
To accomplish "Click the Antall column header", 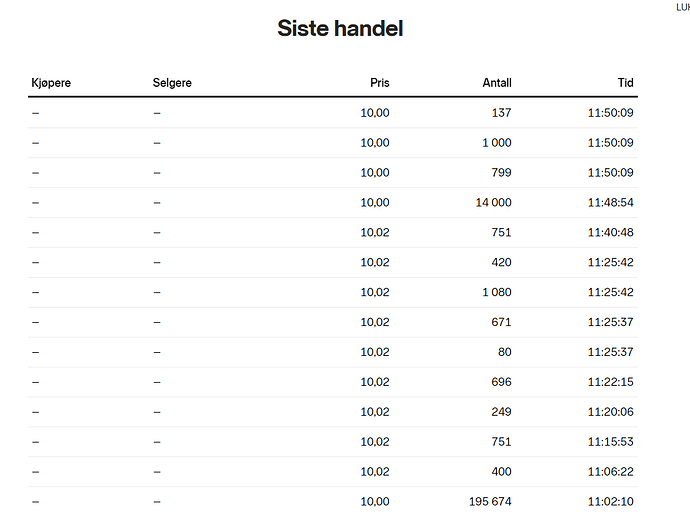I will coord(497,83).
